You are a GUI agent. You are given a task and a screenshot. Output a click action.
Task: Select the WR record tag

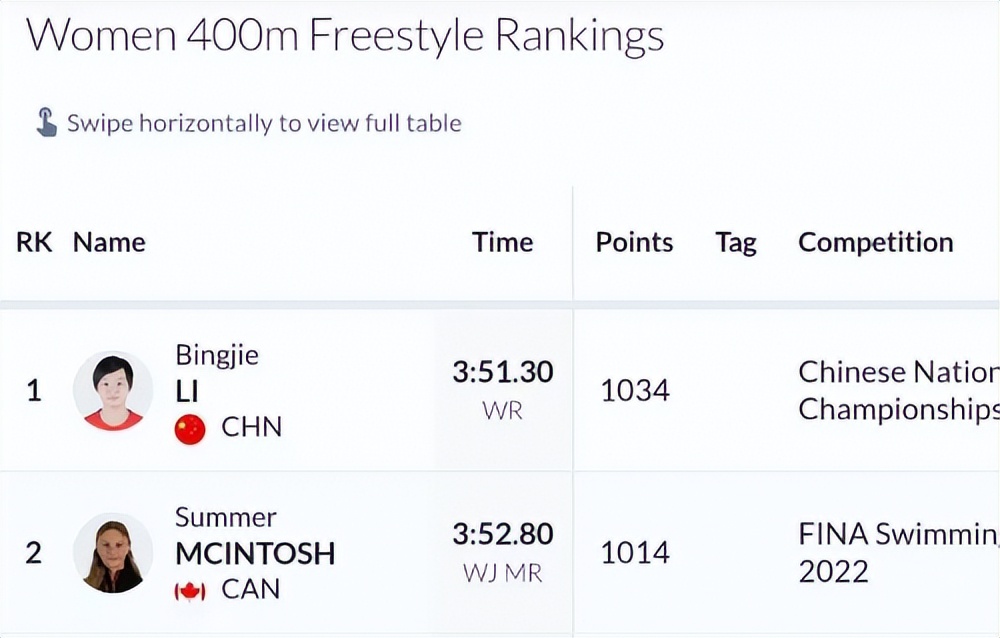click(x=502, y=411)
